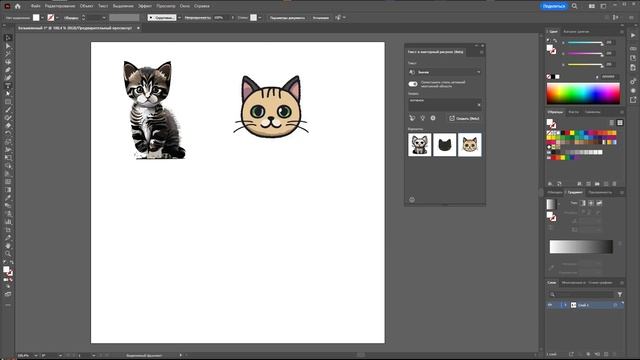Select linear gradient type button

pyautogui.click(x=583, y=203)
